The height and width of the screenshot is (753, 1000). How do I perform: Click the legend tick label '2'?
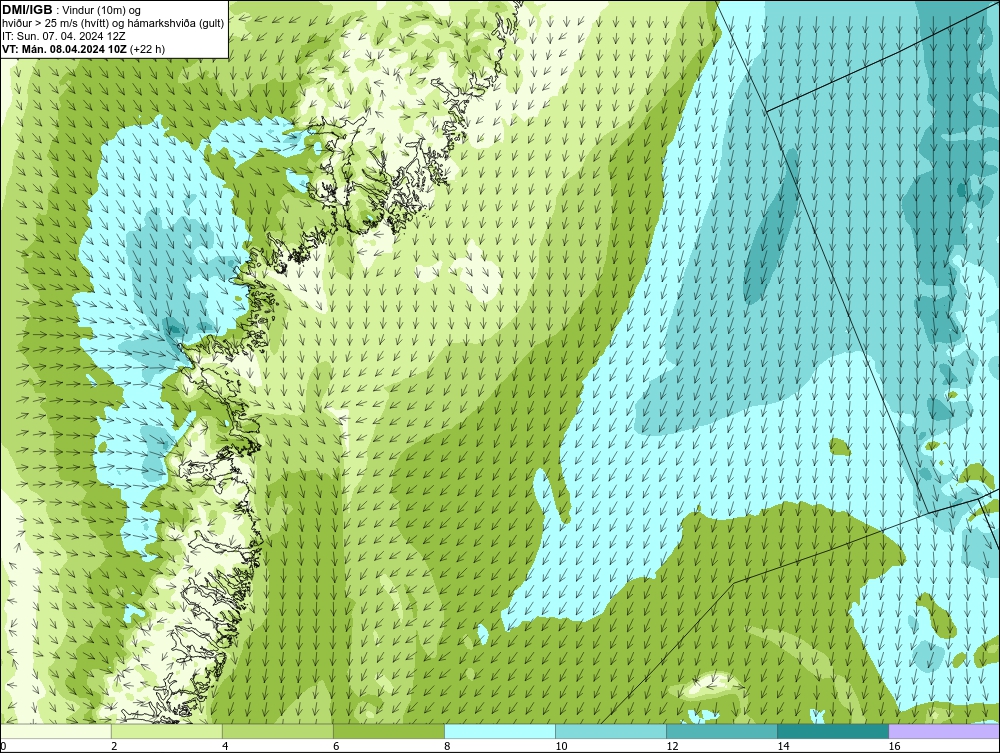tap(114, 746)
